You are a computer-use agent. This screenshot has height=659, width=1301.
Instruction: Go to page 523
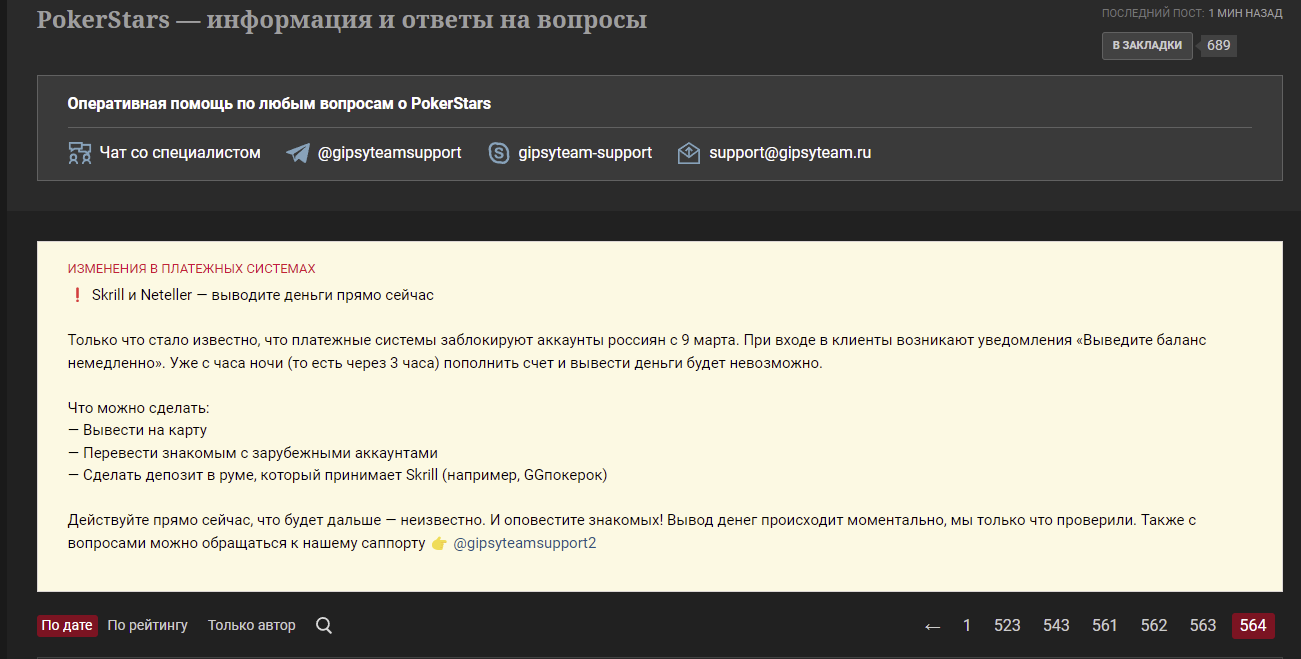click(1007, 626)
